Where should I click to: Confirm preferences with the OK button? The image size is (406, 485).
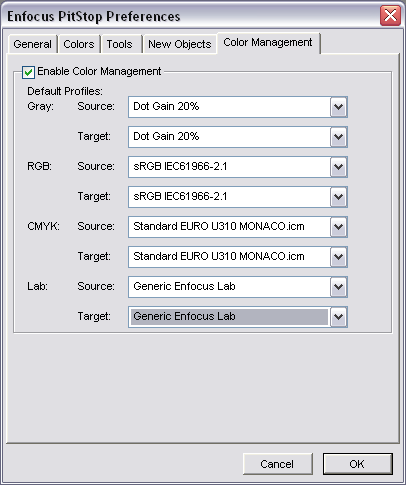click(x=357, y=464)
